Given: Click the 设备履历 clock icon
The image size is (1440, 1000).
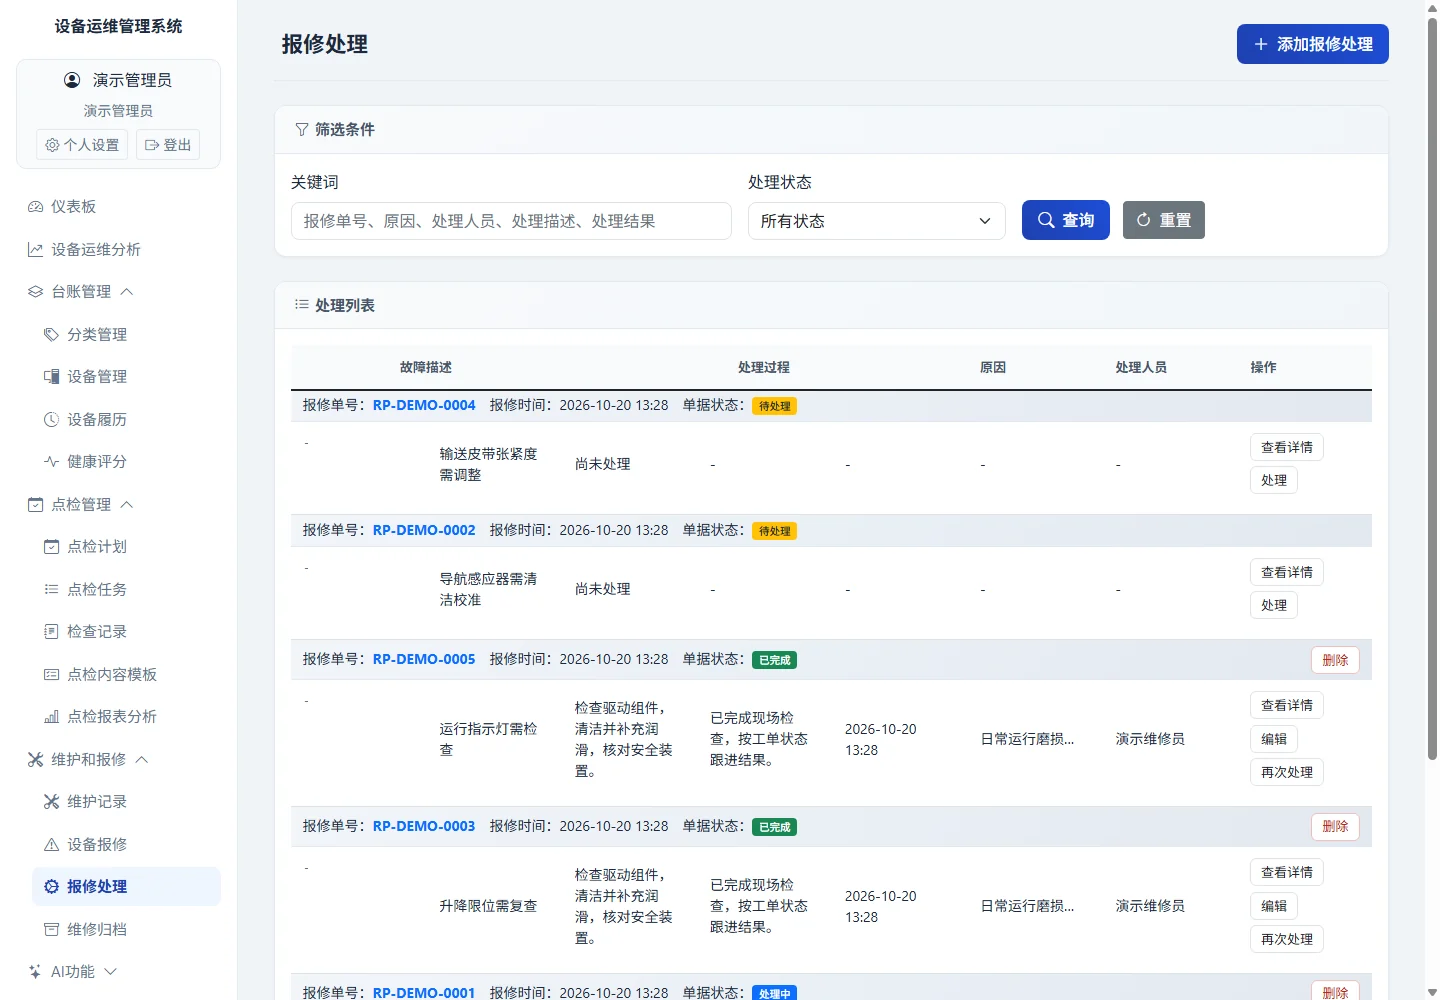Looking at the screenshot, I should pyautogui.click(x=51, y=420).
